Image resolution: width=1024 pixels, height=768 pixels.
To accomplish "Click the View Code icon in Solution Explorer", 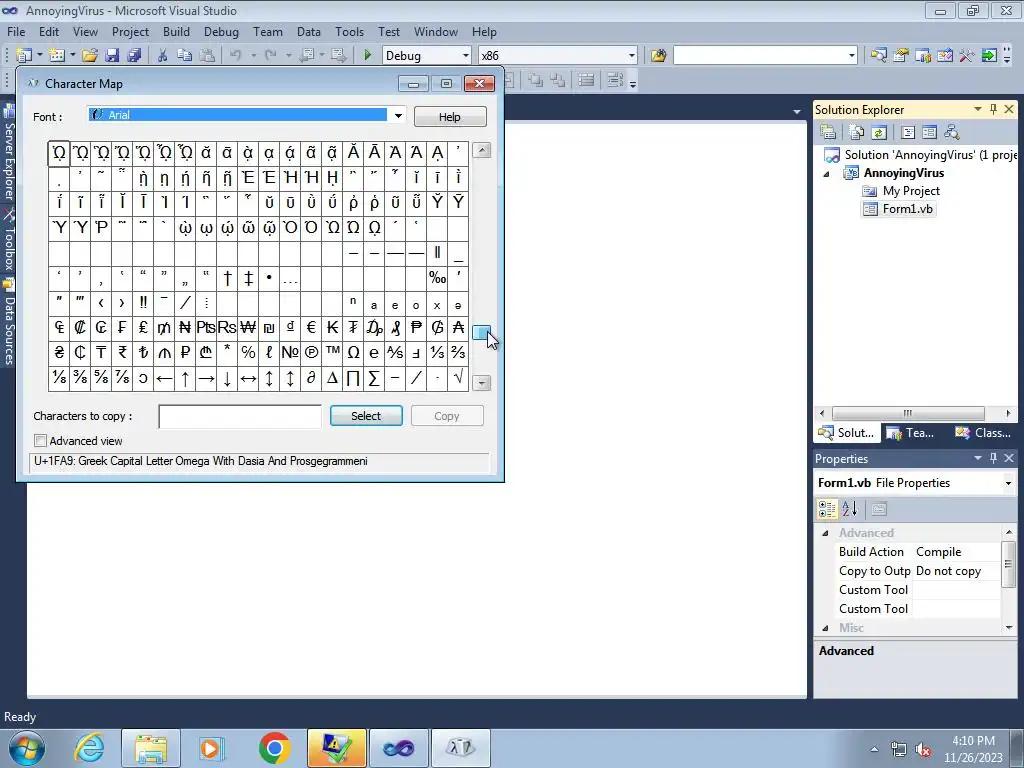I will [908, 133].
